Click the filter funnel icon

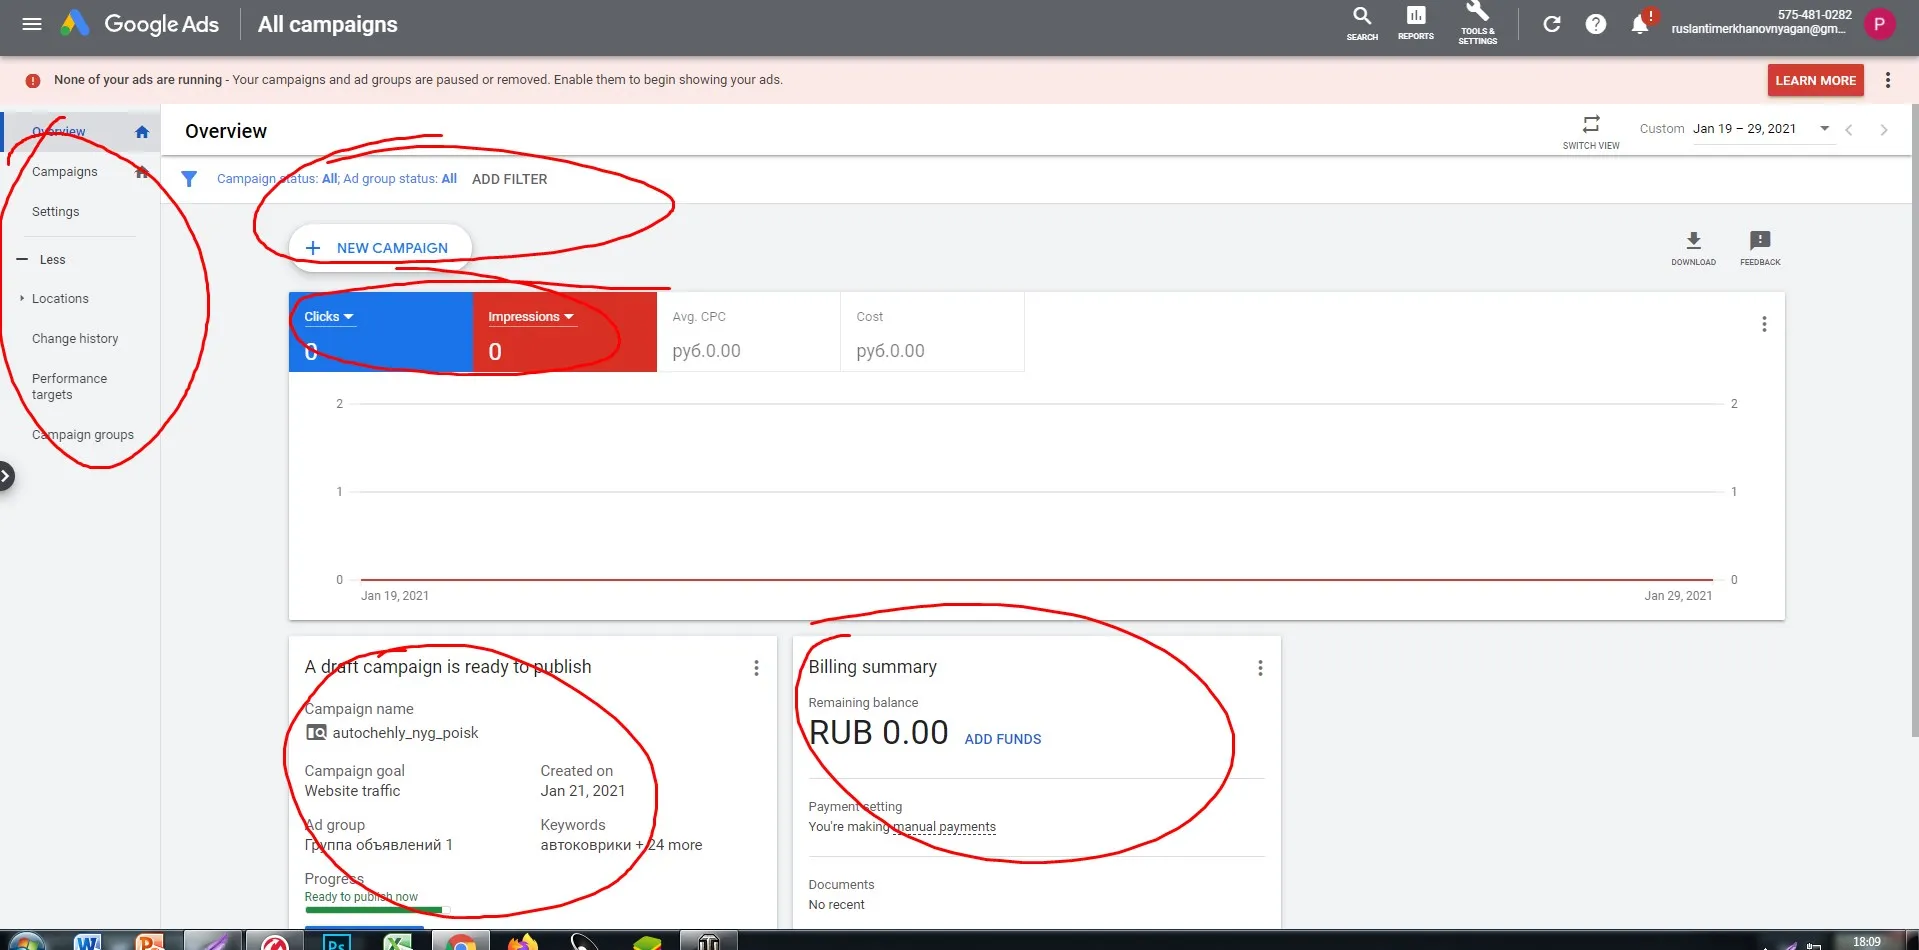[x=189, y=179]
